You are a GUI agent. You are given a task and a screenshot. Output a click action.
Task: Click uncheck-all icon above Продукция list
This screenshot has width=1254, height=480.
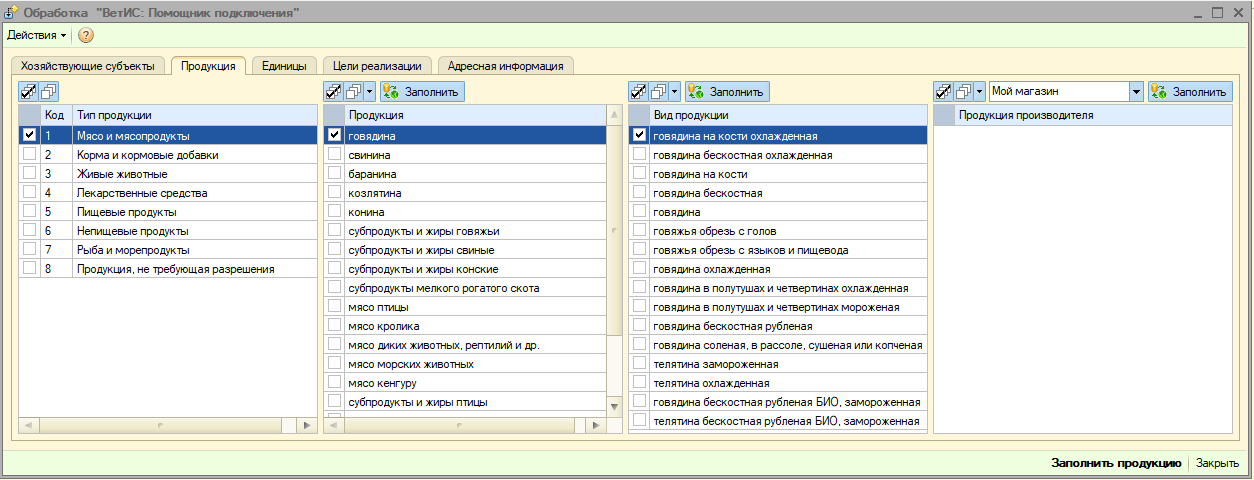[x=354, y=91]
